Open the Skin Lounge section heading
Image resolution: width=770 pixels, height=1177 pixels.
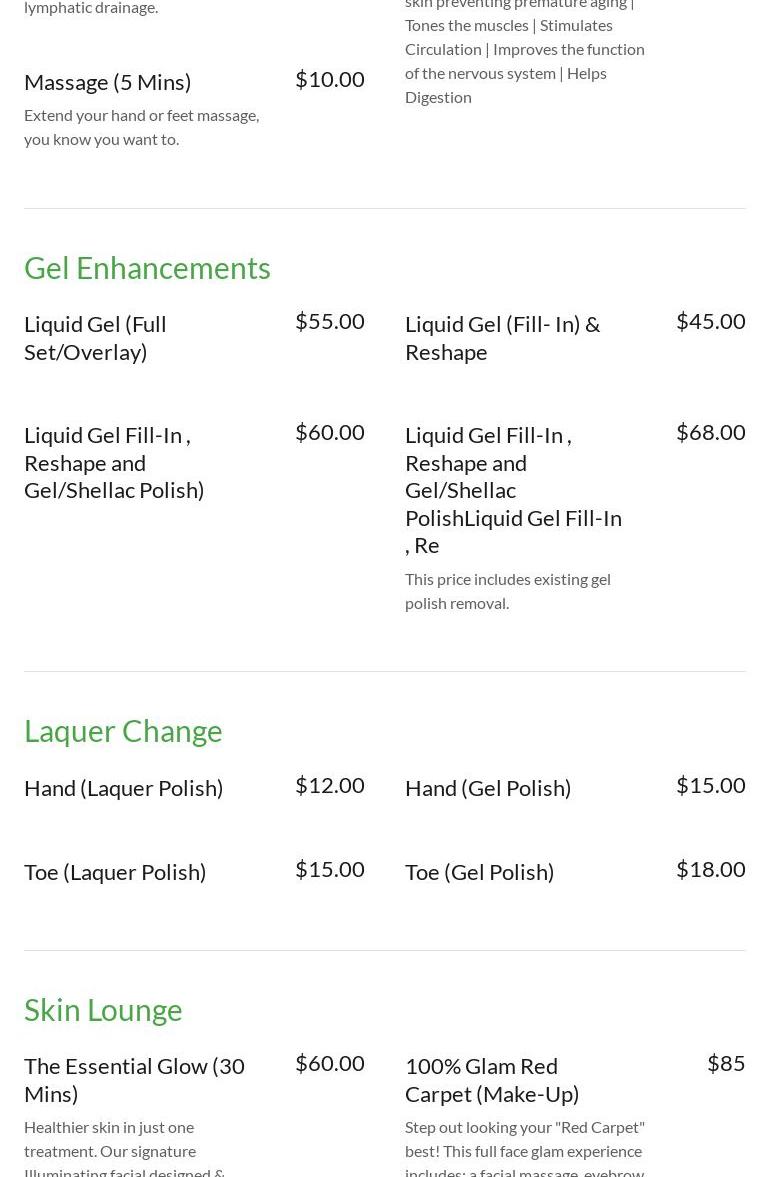[103, 1010]
